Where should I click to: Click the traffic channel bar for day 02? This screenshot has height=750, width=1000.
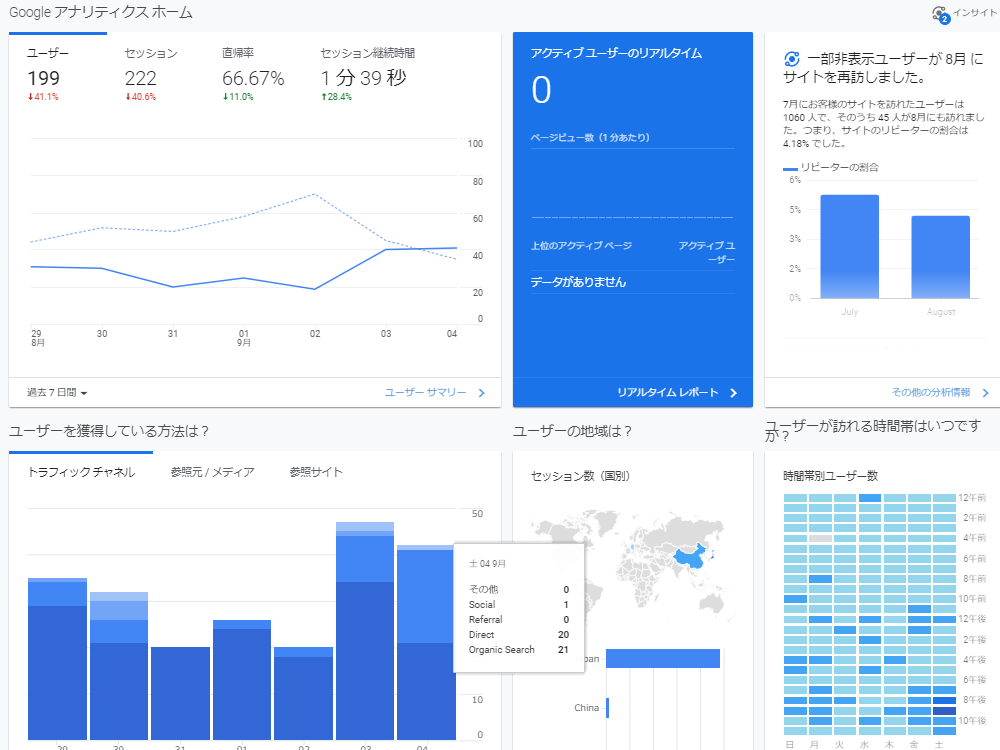pyautogui.click(x=304, y=693)
